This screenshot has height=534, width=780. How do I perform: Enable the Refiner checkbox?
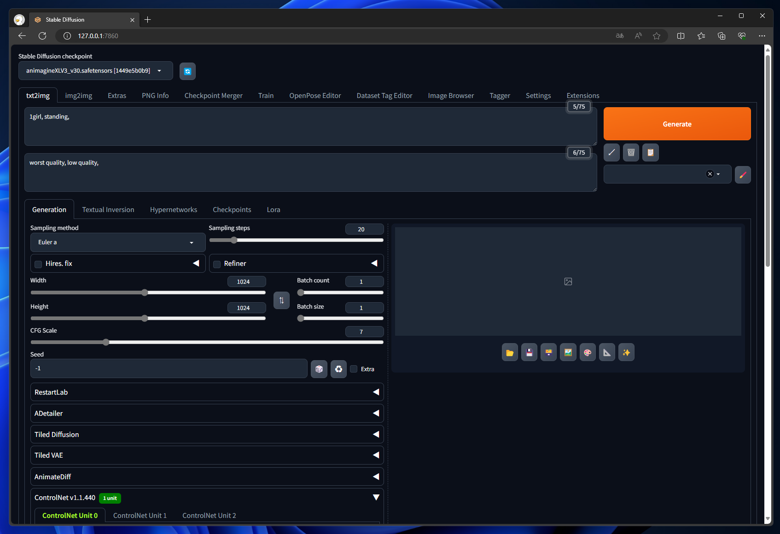(217, 264)
